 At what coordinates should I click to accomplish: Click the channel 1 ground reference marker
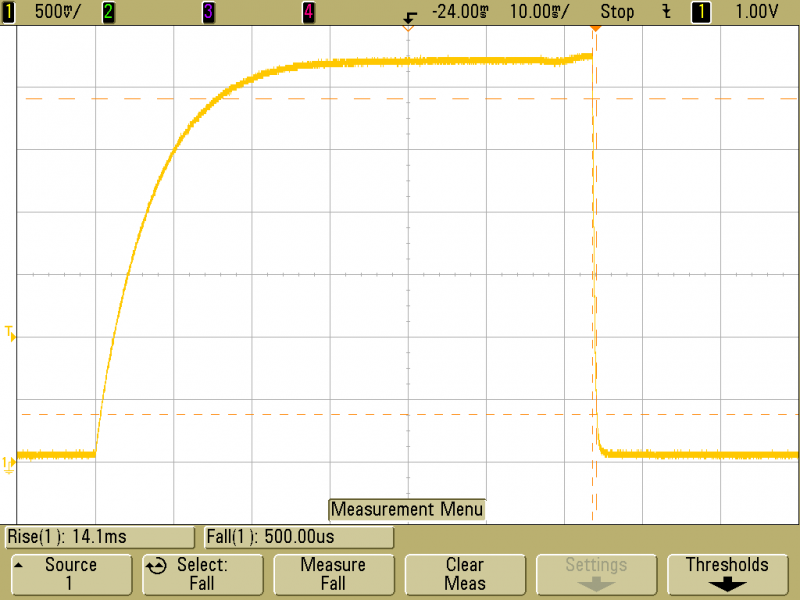click(9, 464)
